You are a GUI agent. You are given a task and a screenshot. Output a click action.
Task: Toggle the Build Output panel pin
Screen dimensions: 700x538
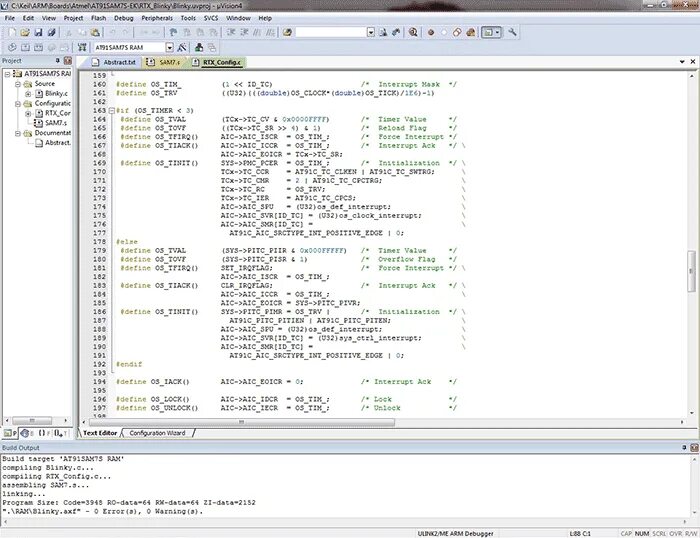pos(684,447)
